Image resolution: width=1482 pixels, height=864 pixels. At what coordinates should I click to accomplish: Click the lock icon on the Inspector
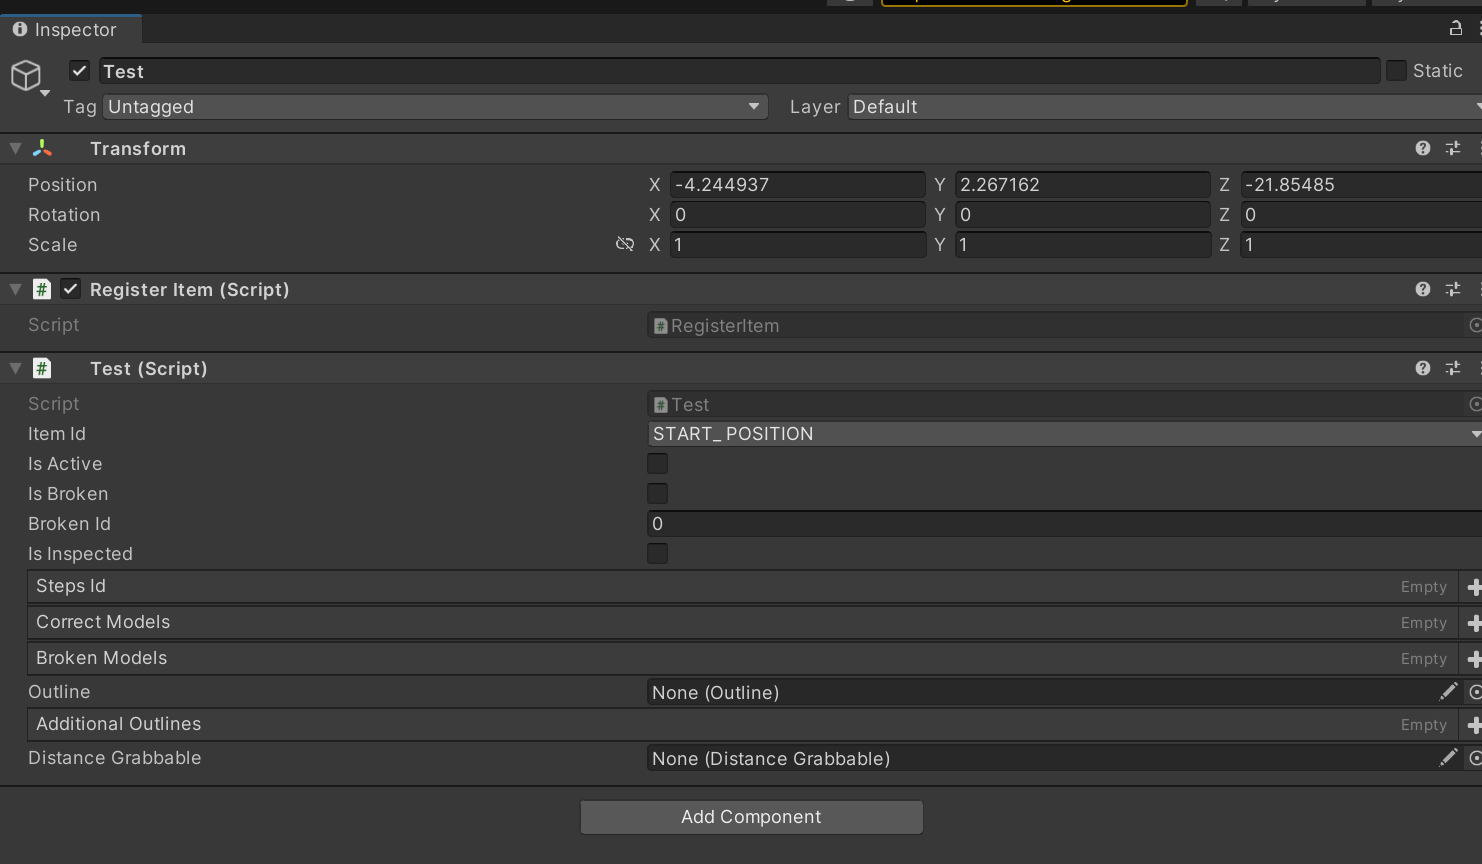(1455, 29)
